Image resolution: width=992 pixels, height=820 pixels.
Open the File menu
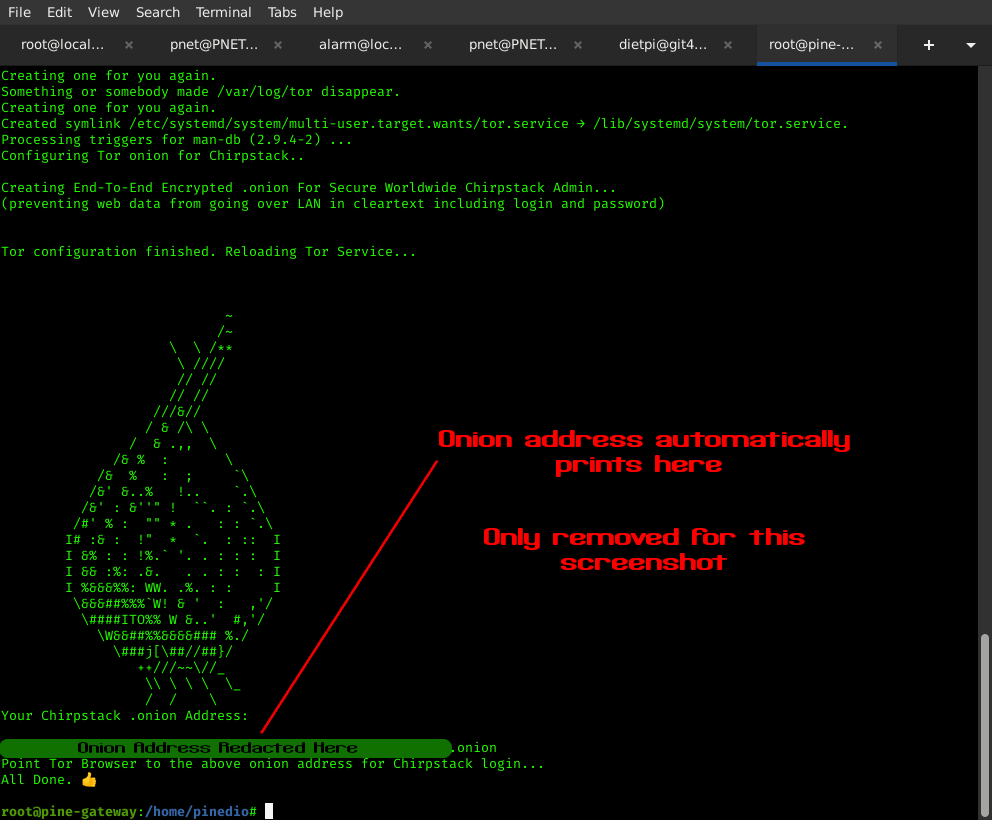tap(19, 12)
